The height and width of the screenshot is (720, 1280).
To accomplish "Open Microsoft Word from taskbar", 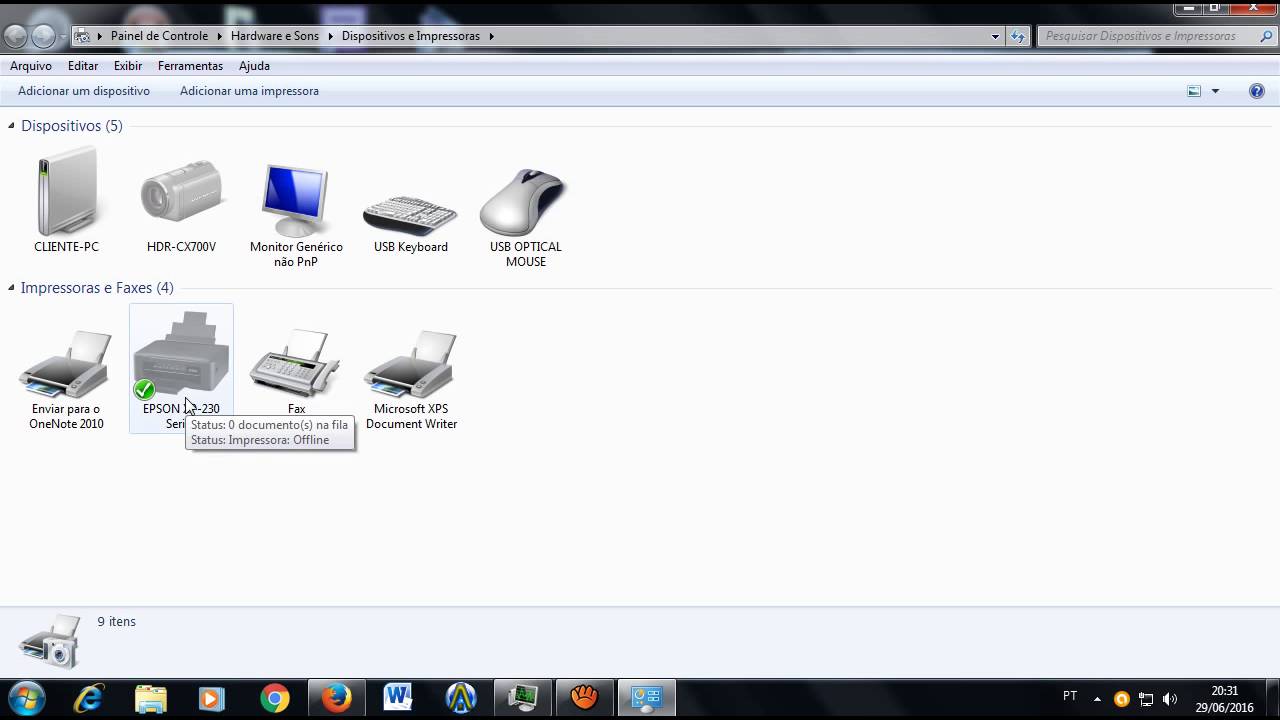I will 398,698.
